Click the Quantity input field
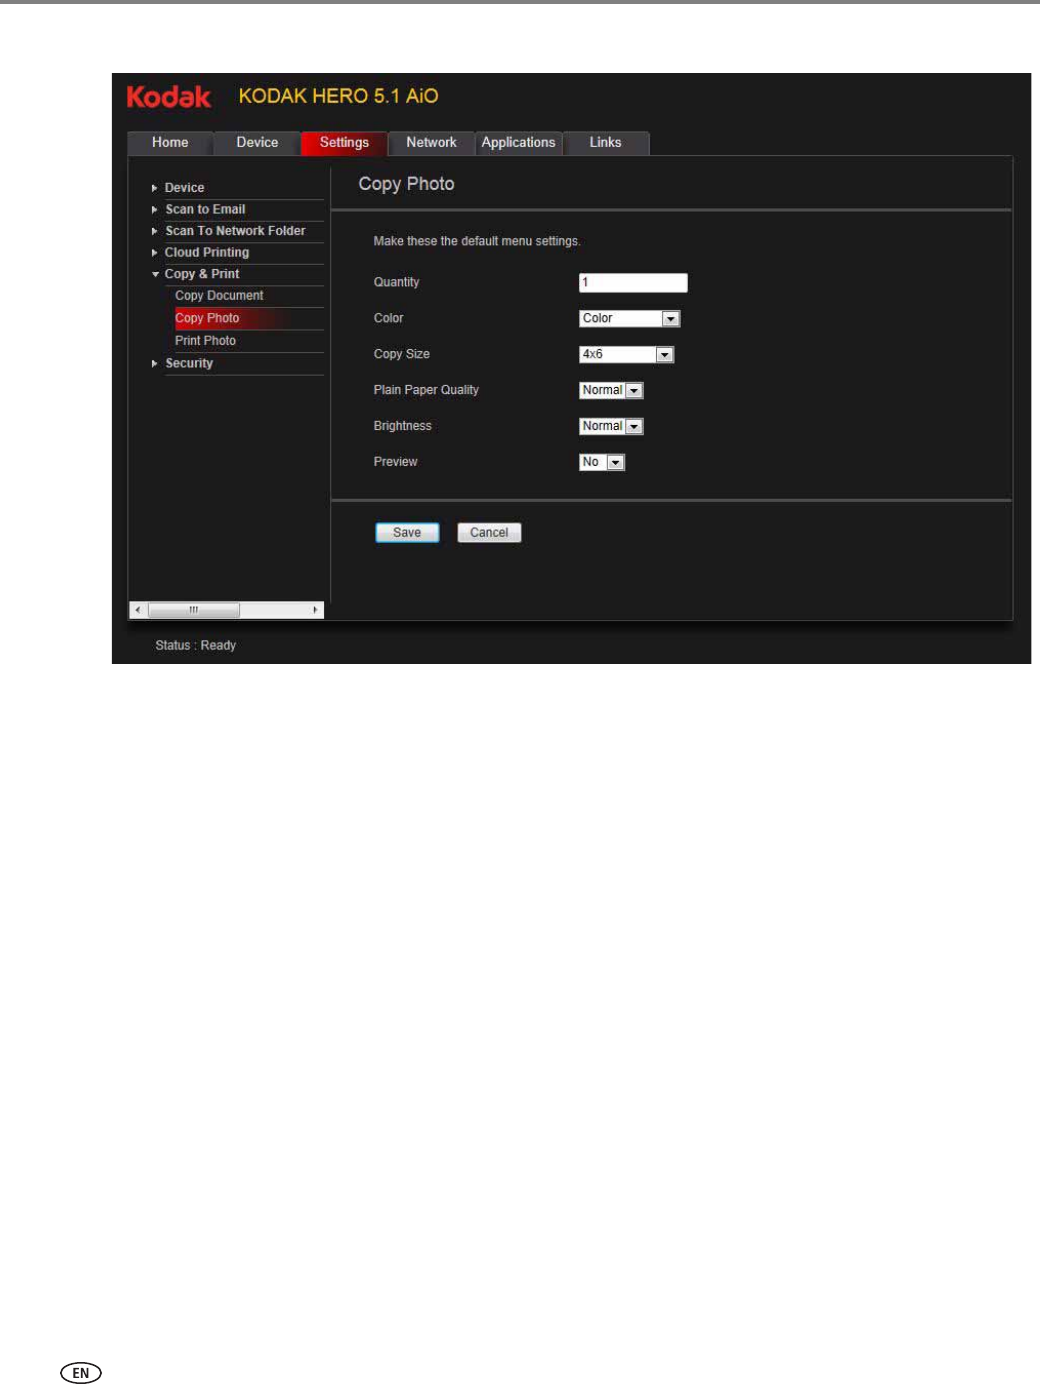Image resolution: width=1040 pixels, height=1384 pixels. coord(633,283)
